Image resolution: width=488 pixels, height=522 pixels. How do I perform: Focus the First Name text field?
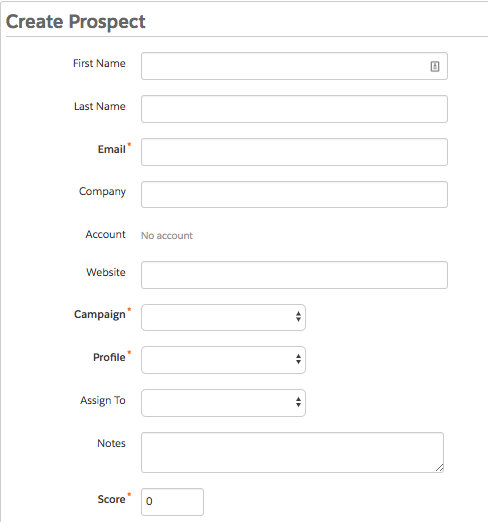pos(294,66)
